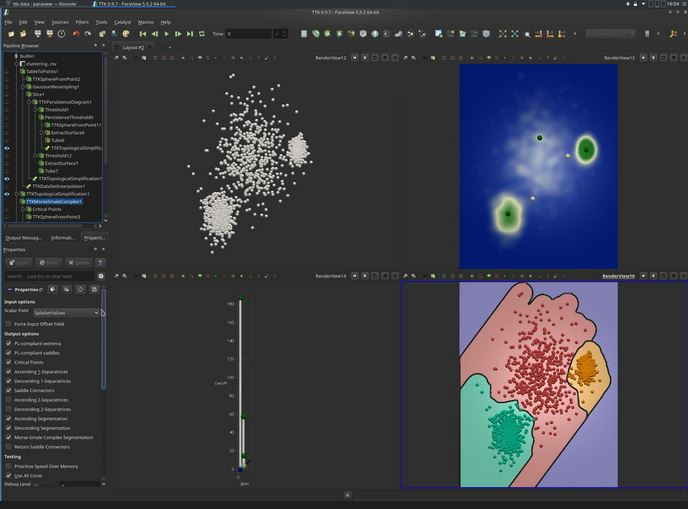This screenshot has width=688, height=509.
Task: Switch to the Information tab
Action: (x=64, y=238)
